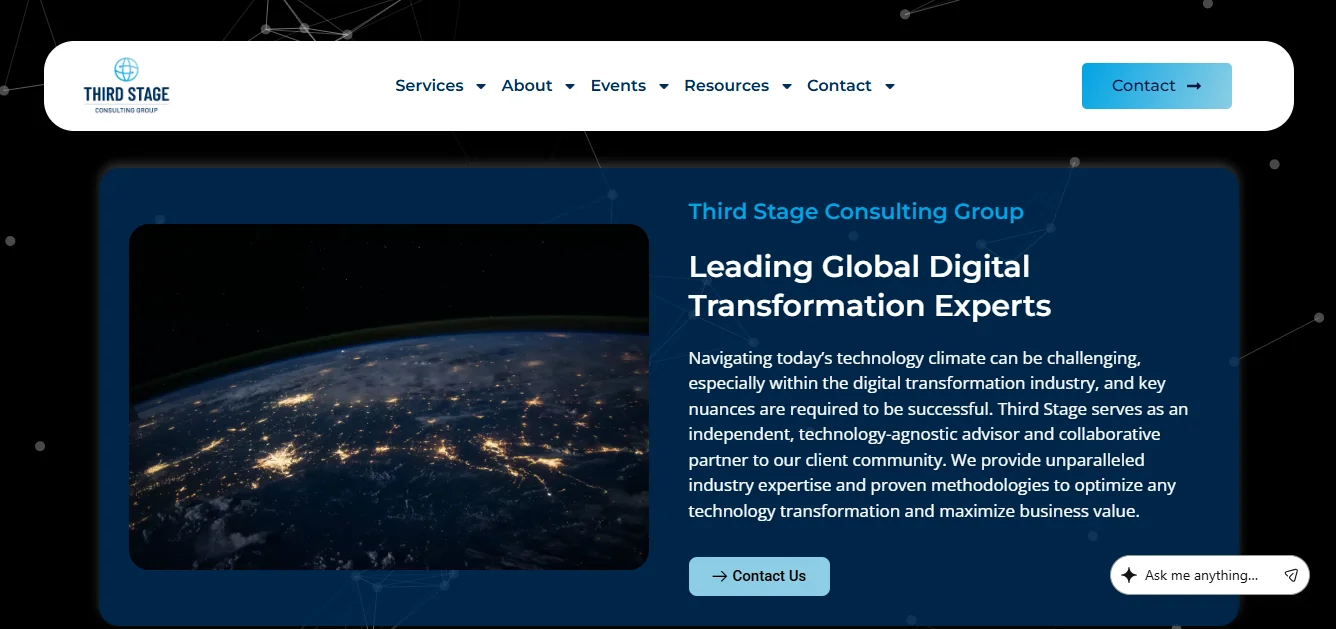Expand the Contact dropdown arrow in navigation

point(890,87)
